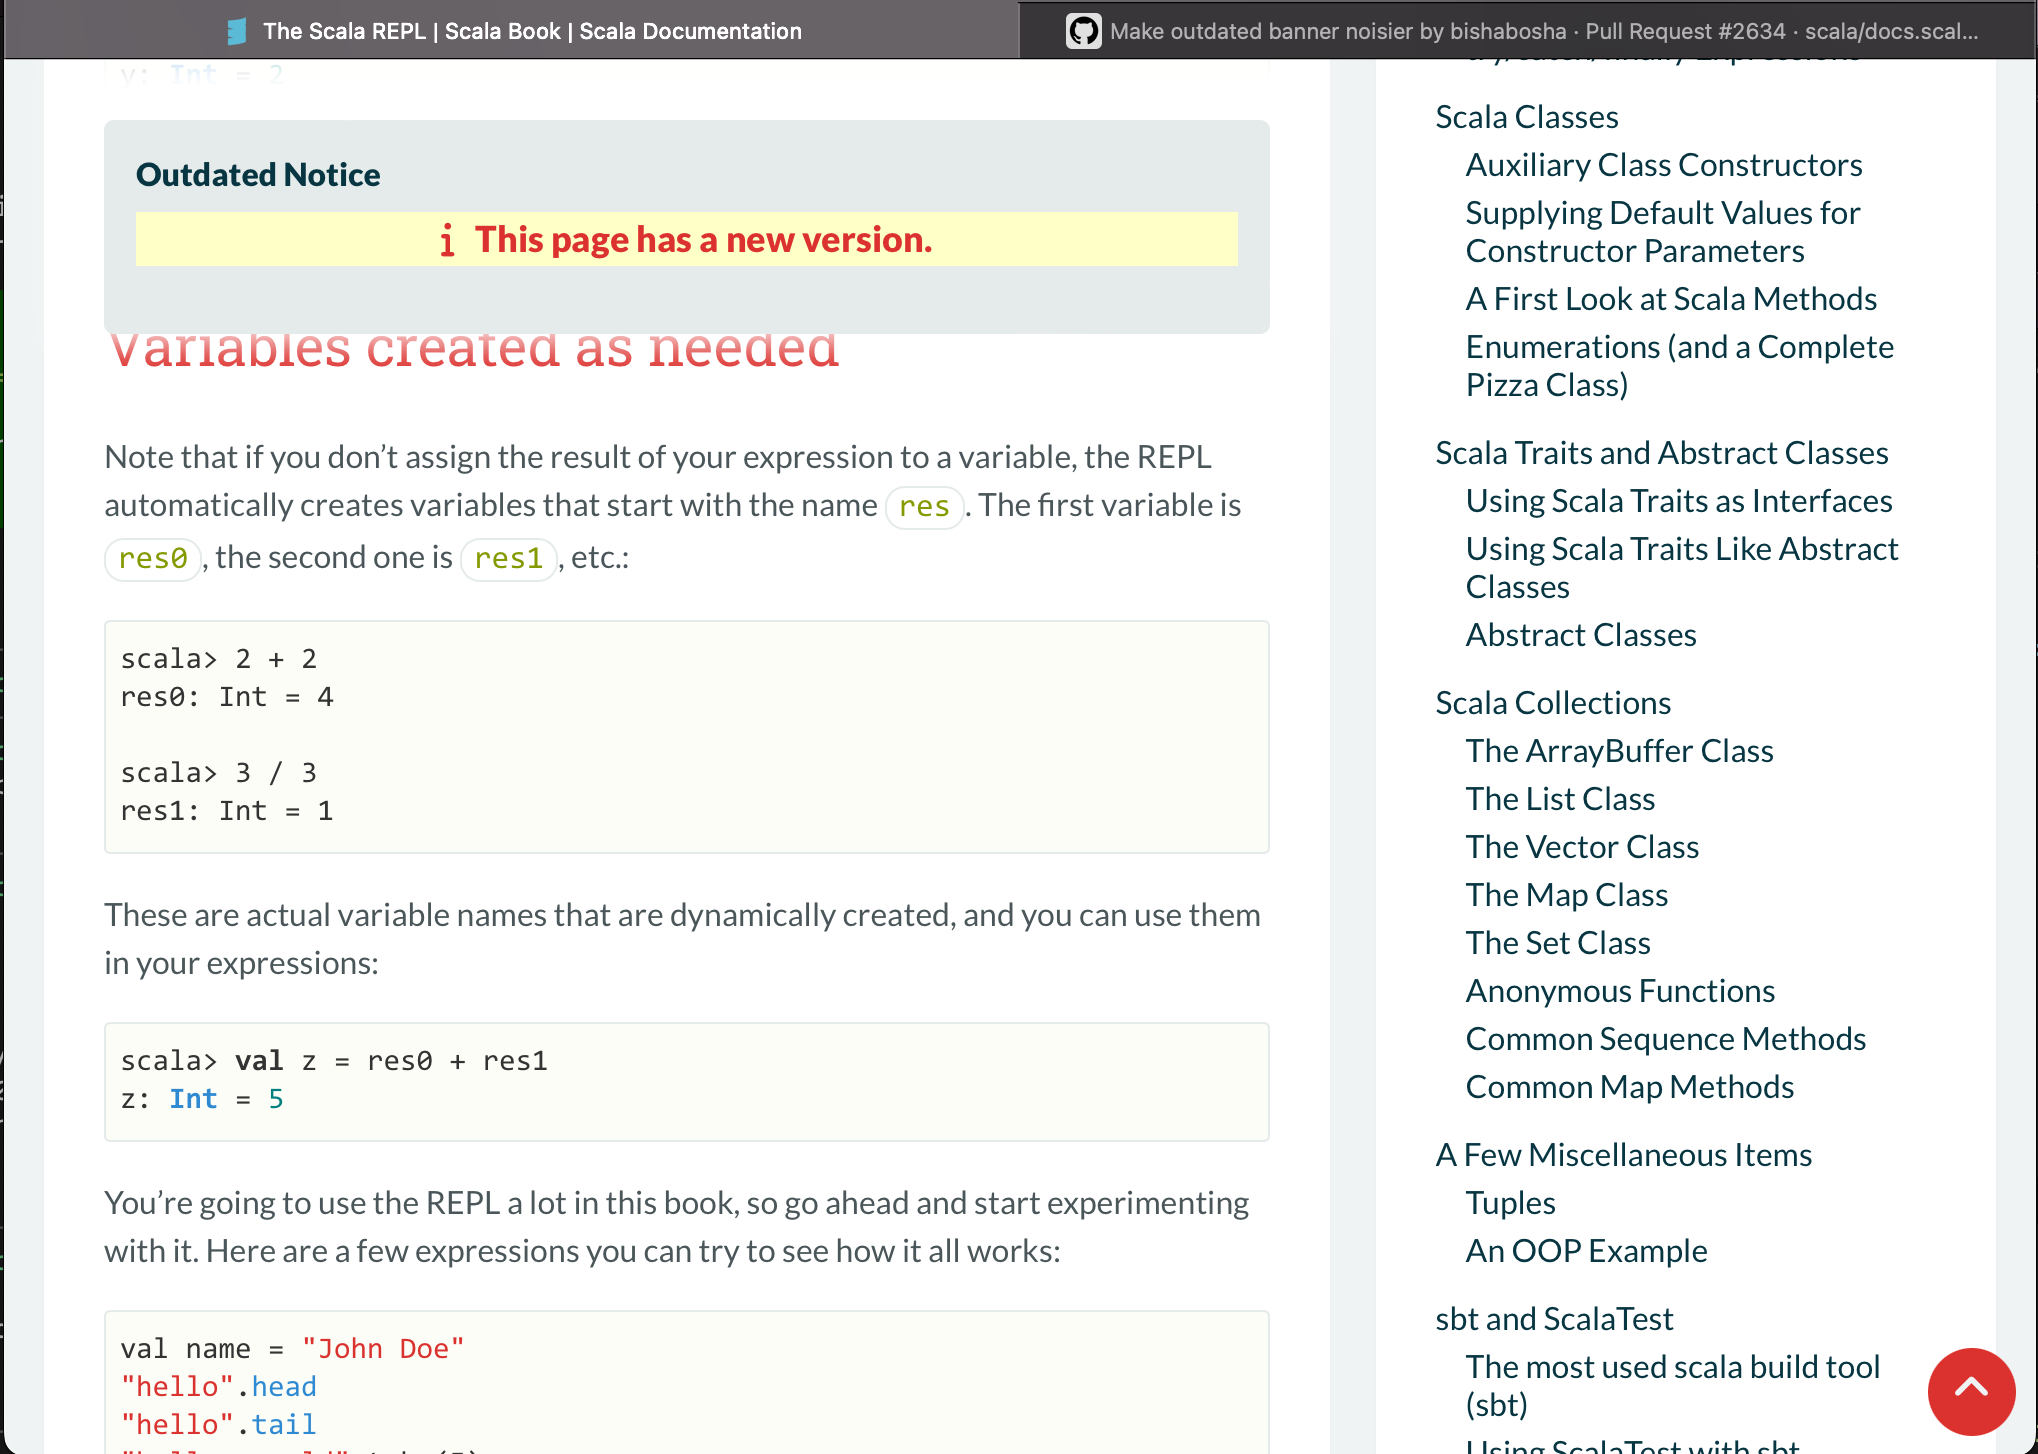Switch to The Scala REPL browser tab

click(x=512, y=30)
